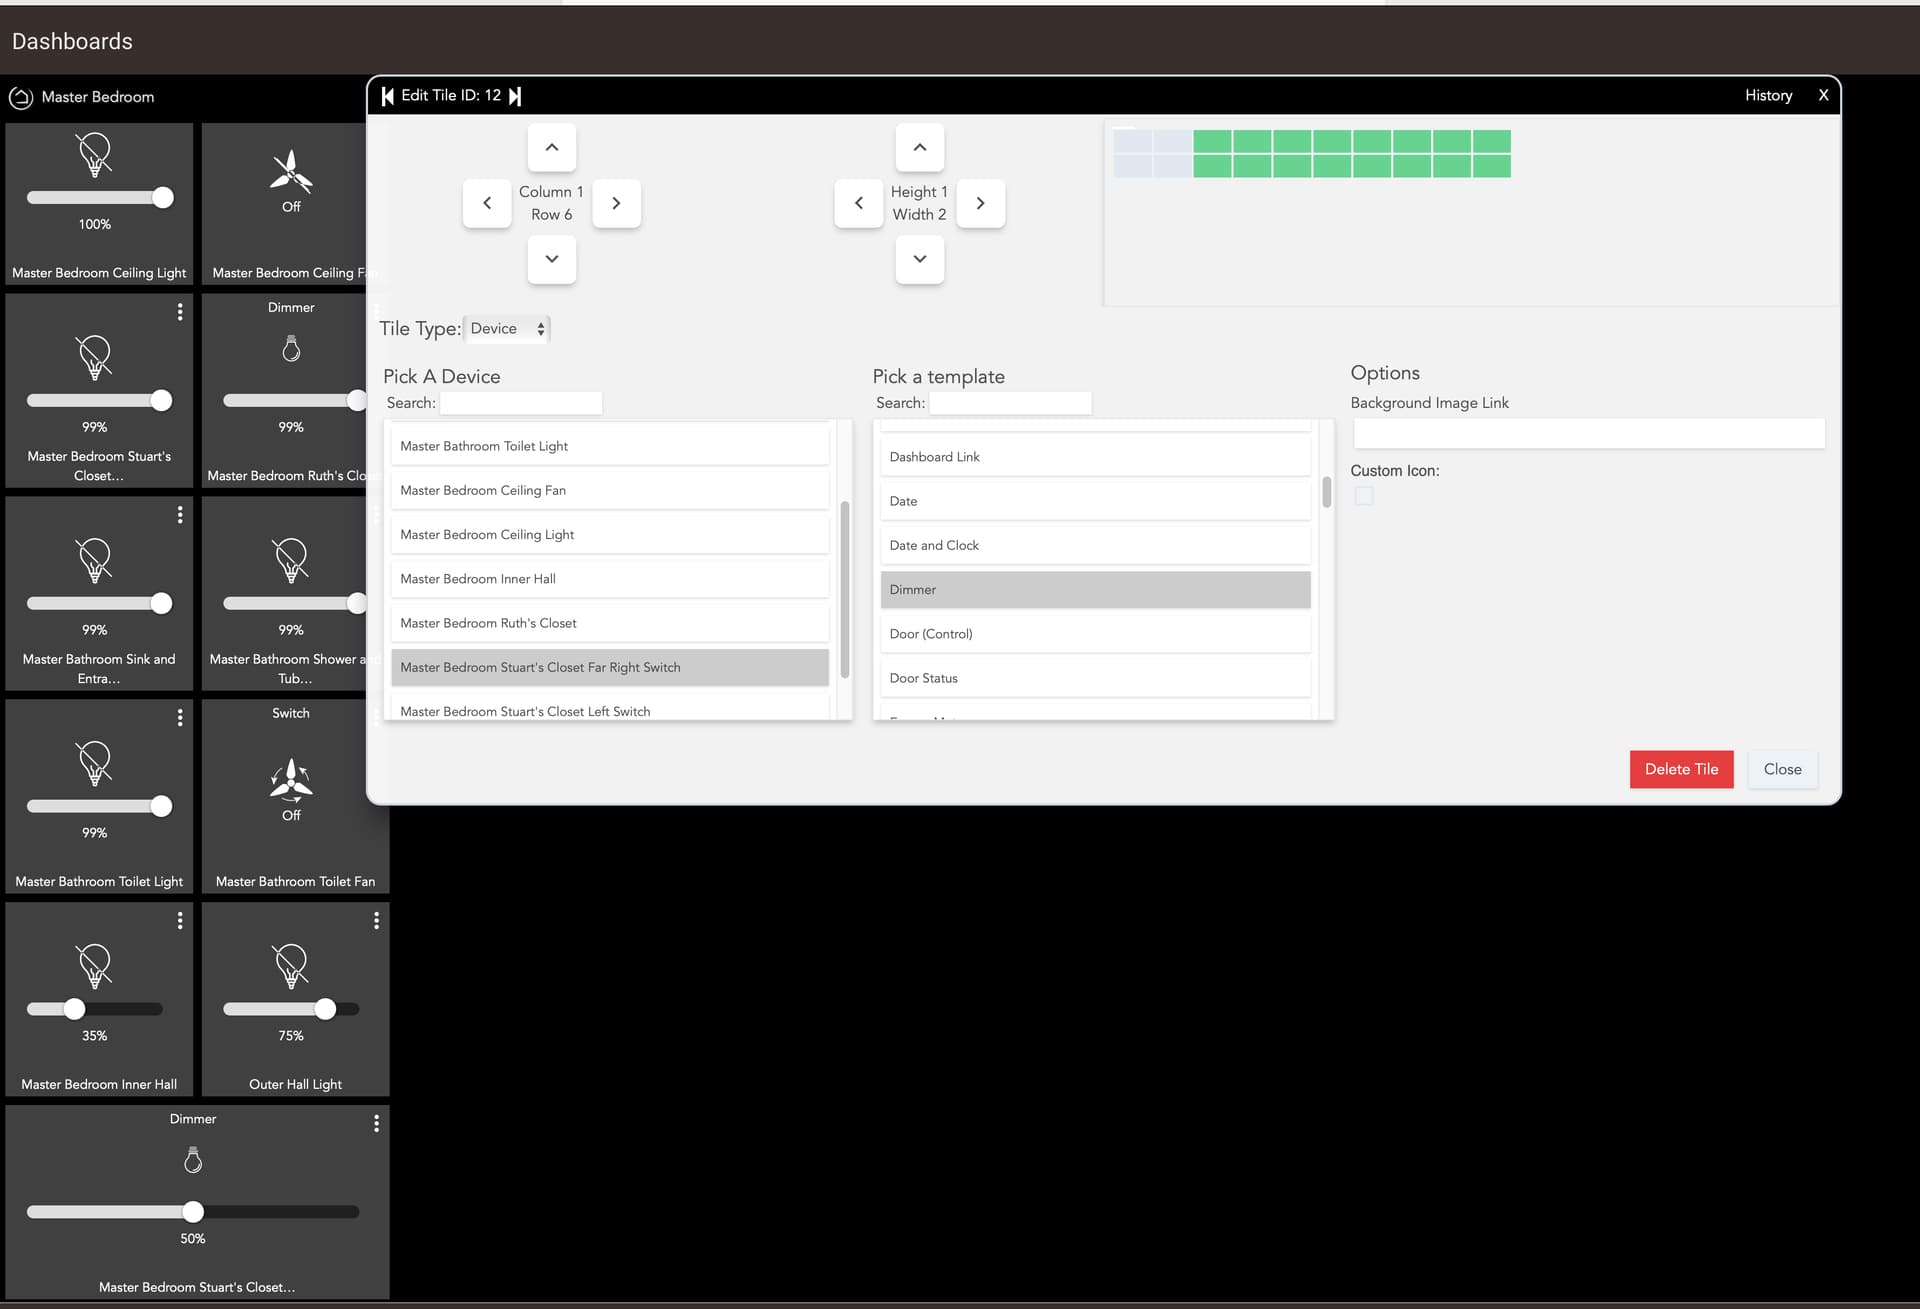
Task: Click the Background Image Link field
Action: tap(1588, 433)
